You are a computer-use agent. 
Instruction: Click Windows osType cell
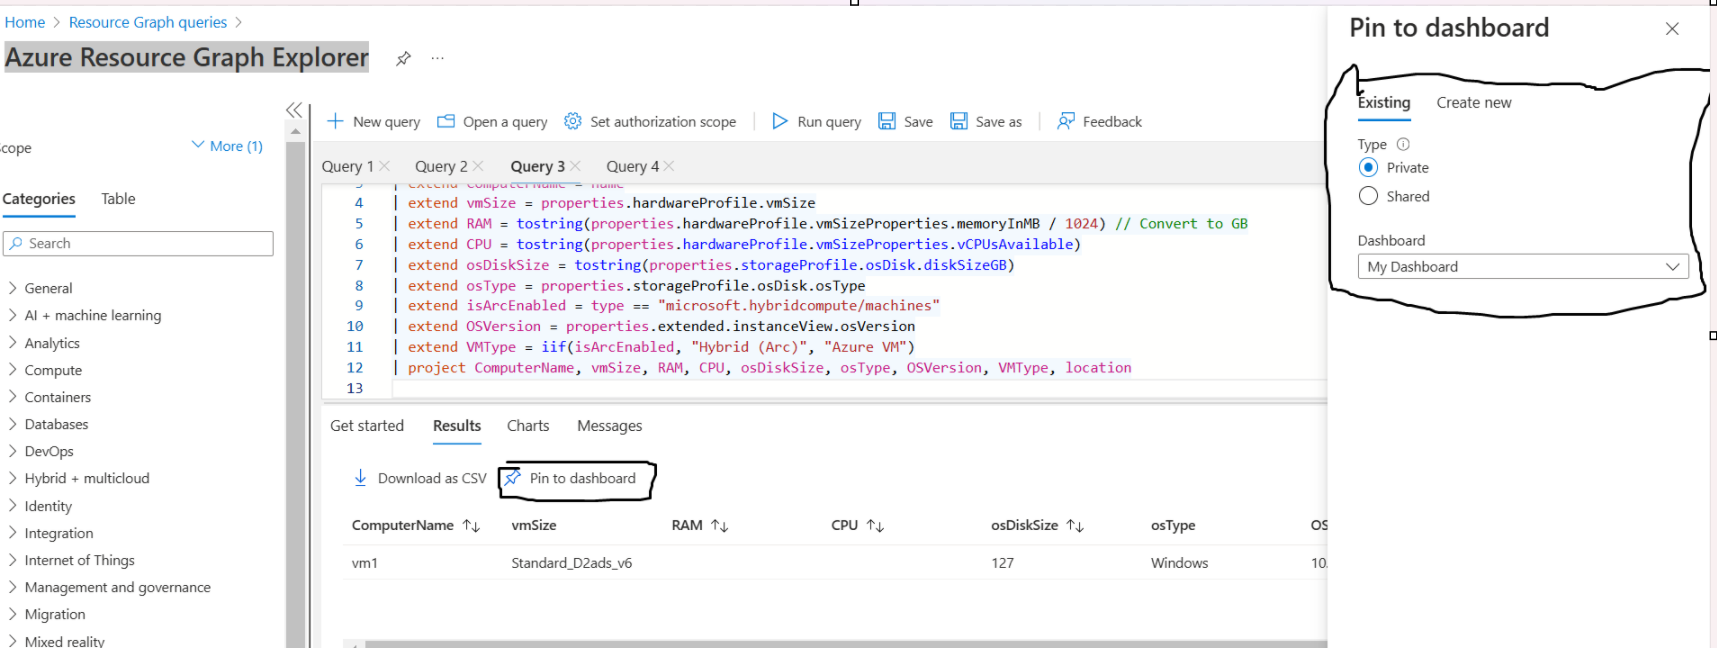(1180, 563)
